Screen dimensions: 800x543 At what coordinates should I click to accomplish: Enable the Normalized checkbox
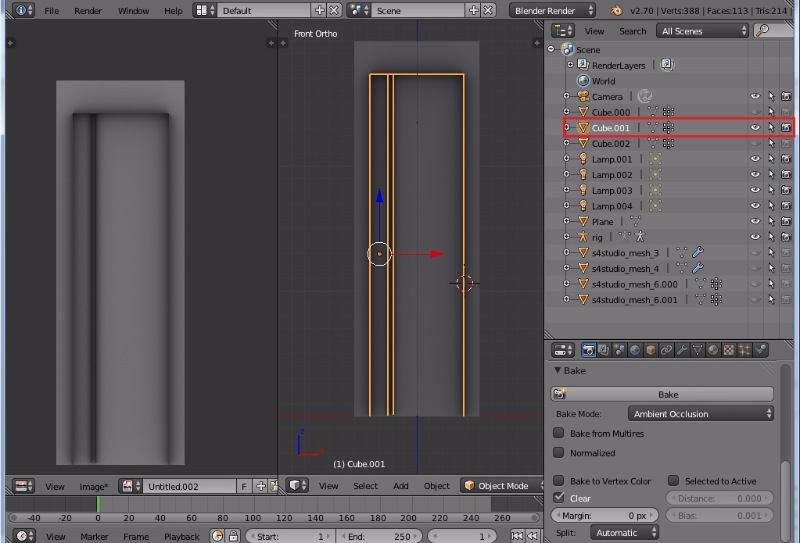click(559, 453)
